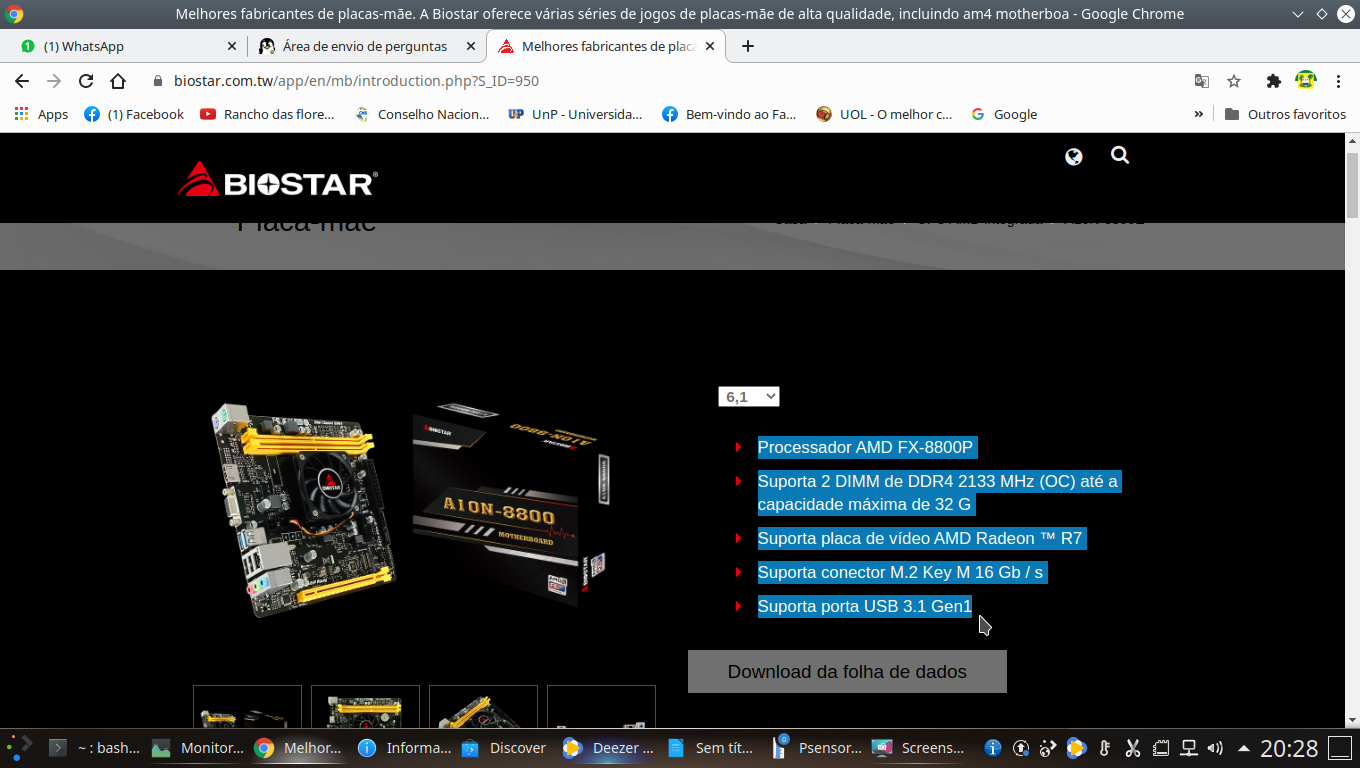Bookmark this page with the star icon
Image resolution: width=1360 pixels, height=768 pixels.
tap(1234, 81)
